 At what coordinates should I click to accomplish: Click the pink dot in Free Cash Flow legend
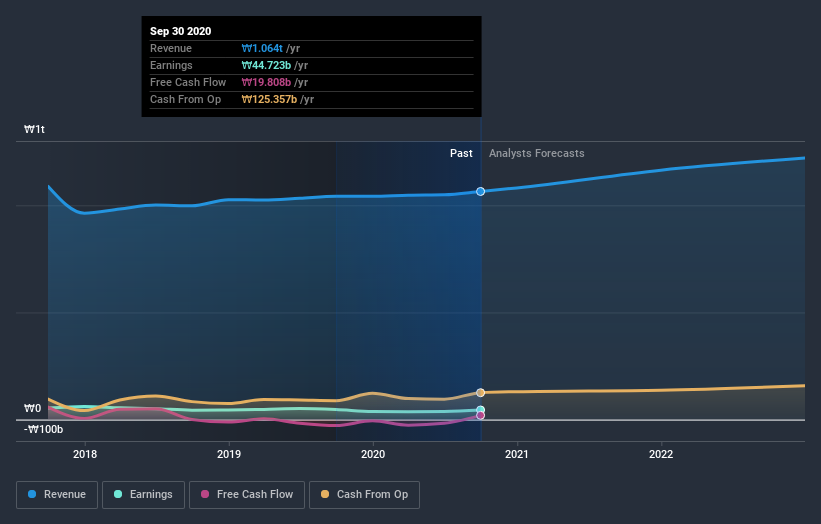click(x=205, y=494)
